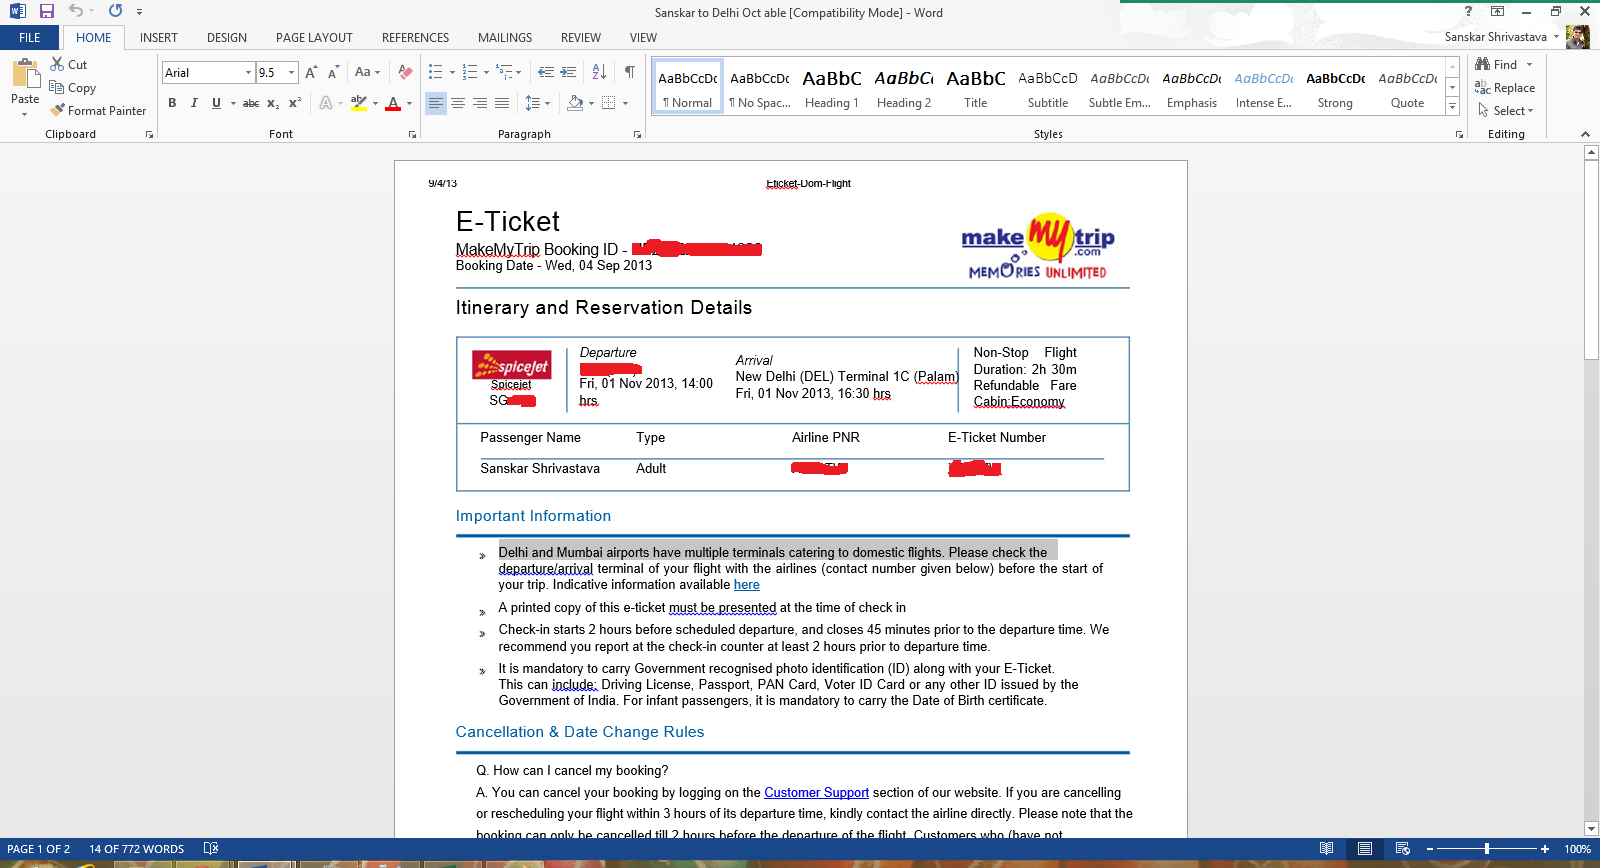The image size is (1600, 868).
Task: Undo the last action
Action: coord(76,11)
